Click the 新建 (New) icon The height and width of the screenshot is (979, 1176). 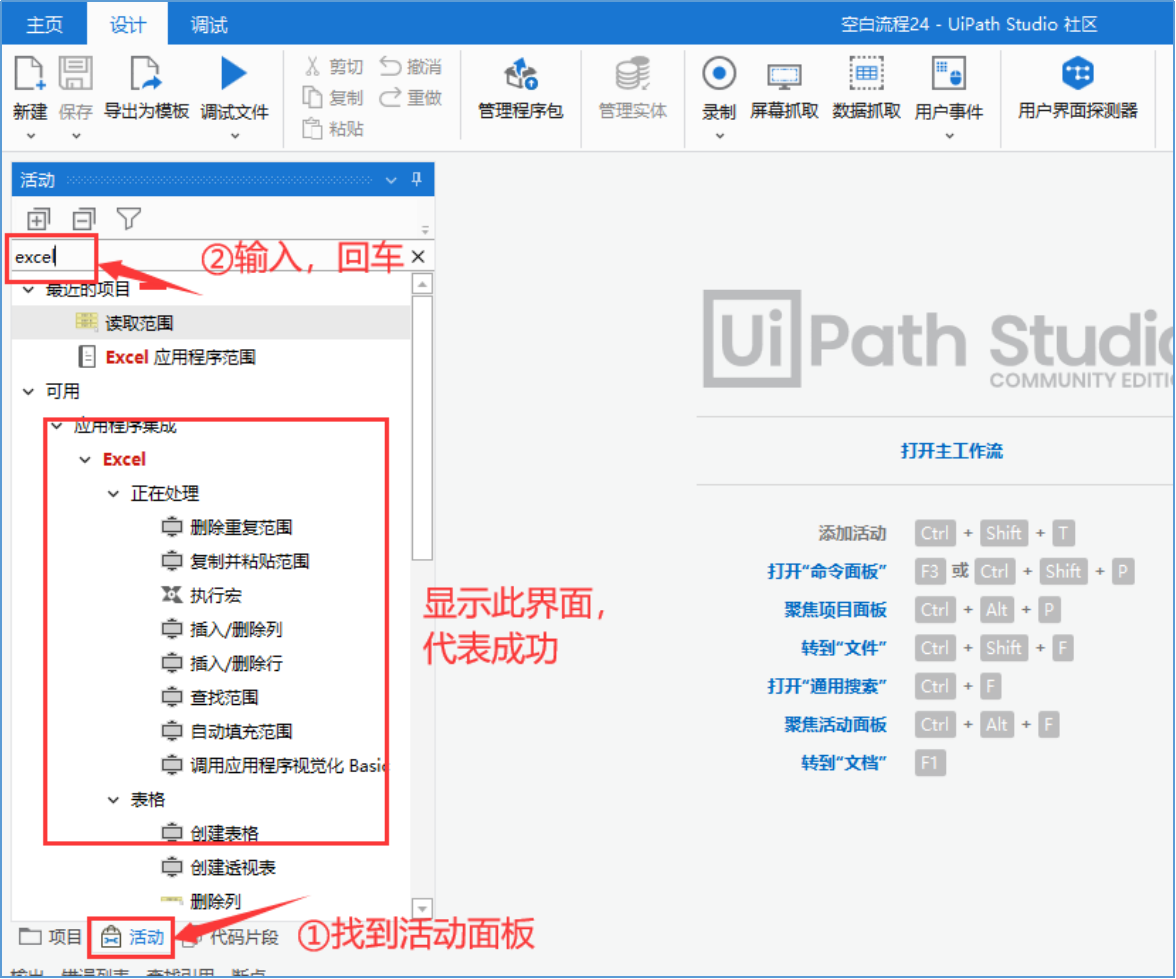coord(29,74)
